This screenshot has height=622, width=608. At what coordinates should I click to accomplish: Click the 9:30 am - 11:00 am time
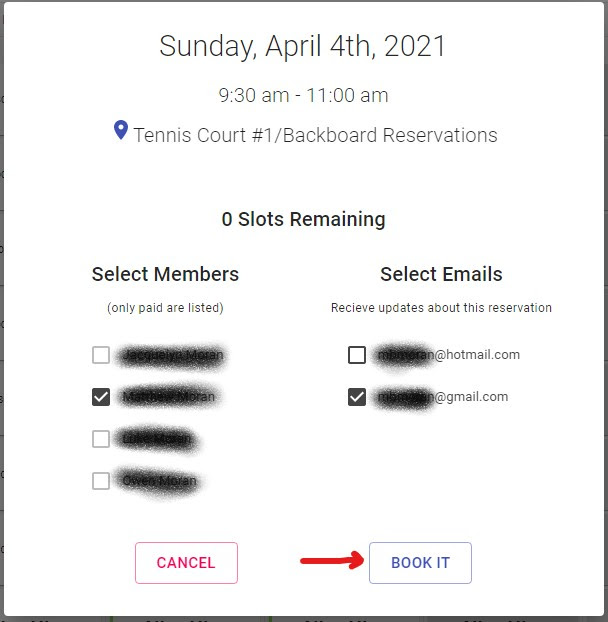[x=303, y=96]
